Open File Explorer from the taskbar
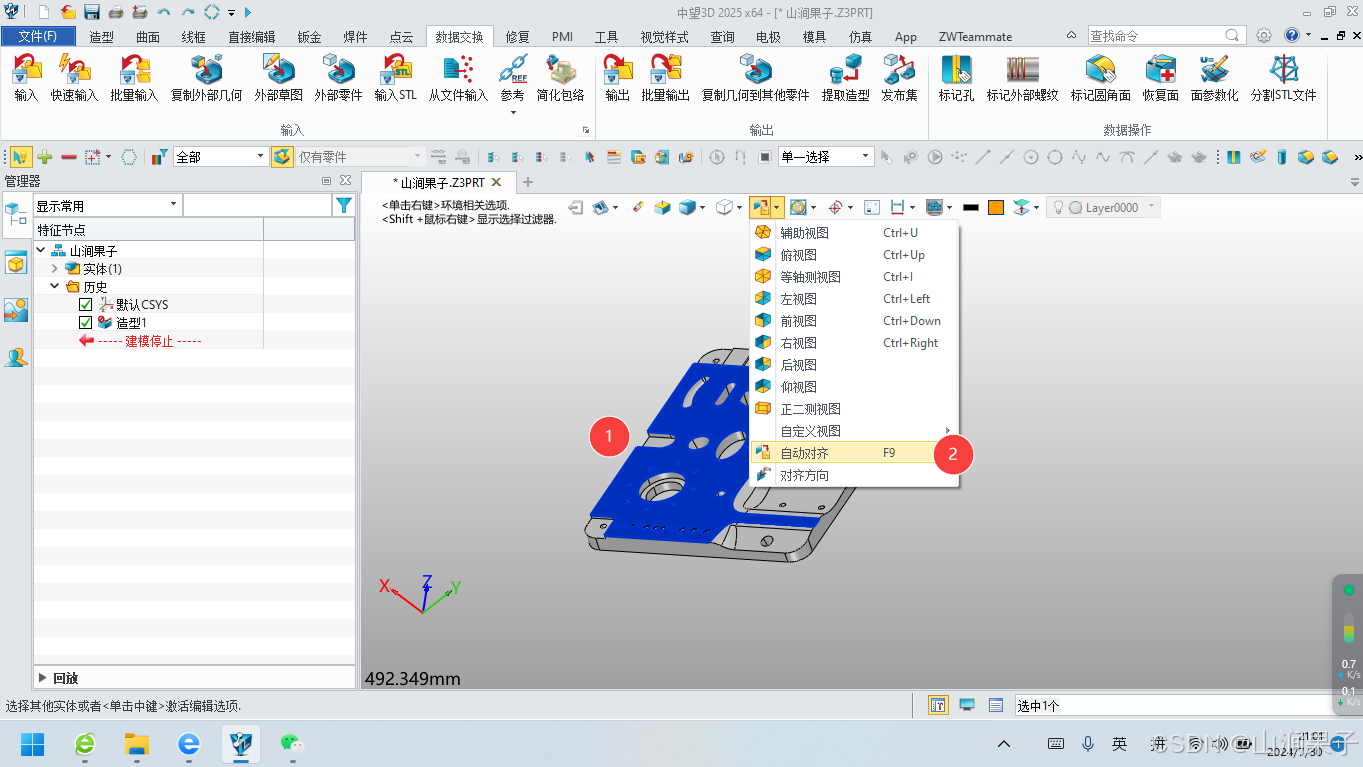The width and height of the screenshot is (1363, 767). coord(136,743)
